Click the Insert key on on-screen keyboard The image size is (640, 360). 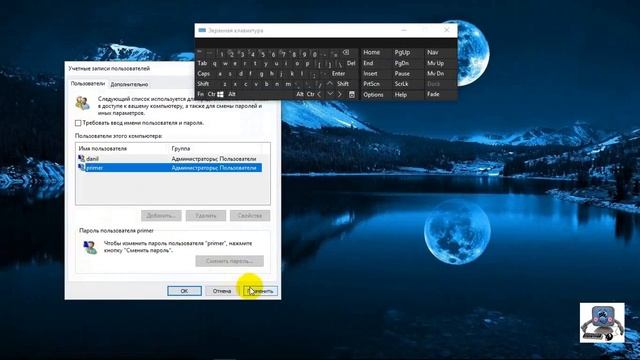click(x=370, y=73)
